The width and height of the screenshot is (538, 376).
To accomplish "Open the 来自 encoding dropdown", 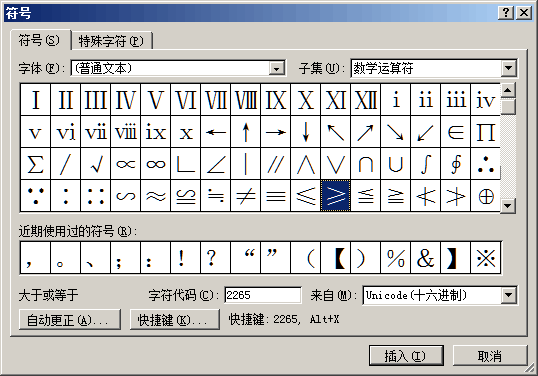I will [x=509, y=295].
